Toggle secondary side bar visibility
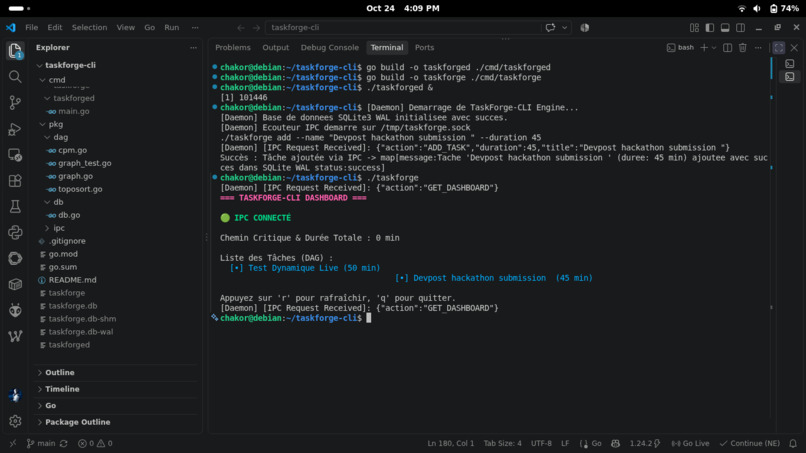The width and height of the screenshot is (806, 453). click(x=740, y=28)
